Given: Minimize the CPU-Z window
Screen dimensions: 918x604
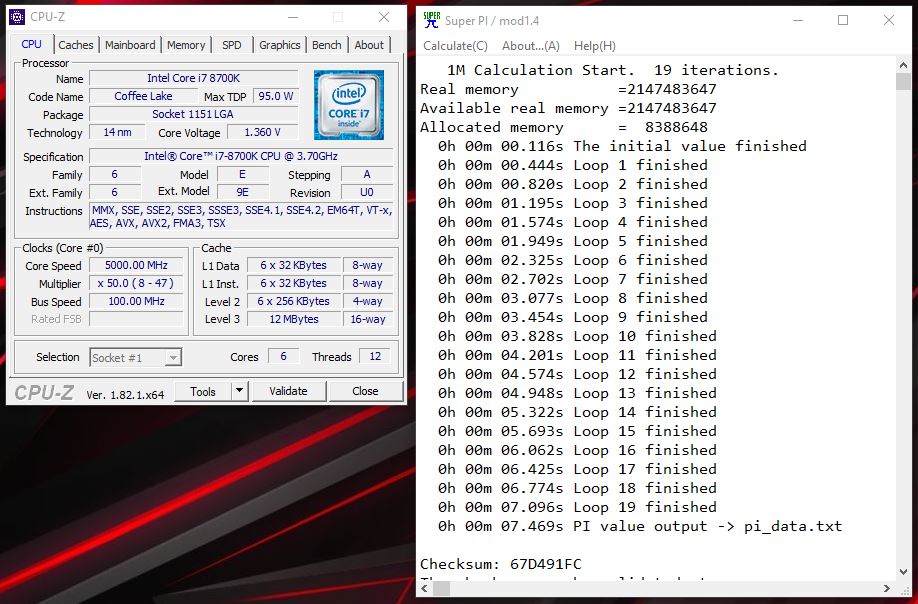Looking at the screenshot, I should click(x=291, y=17).
